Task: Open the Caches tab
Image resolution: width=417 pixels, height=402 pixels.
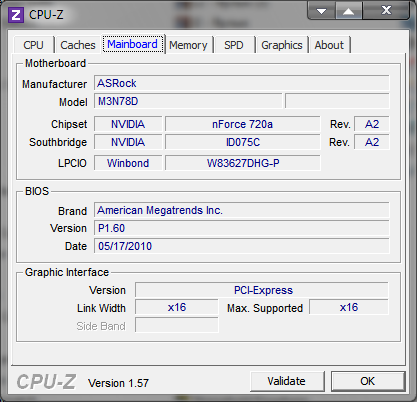Action: 78,45
